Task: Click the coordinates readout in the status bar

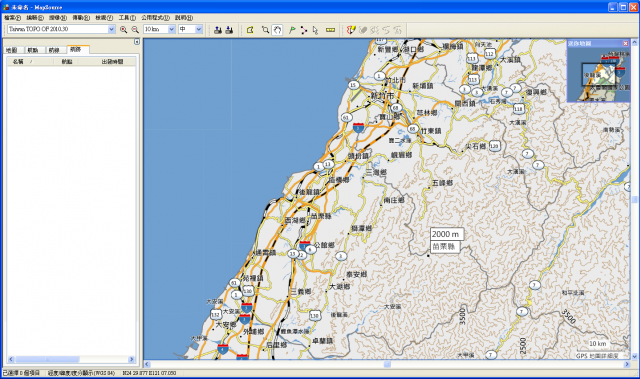Action: coord(149,373)
